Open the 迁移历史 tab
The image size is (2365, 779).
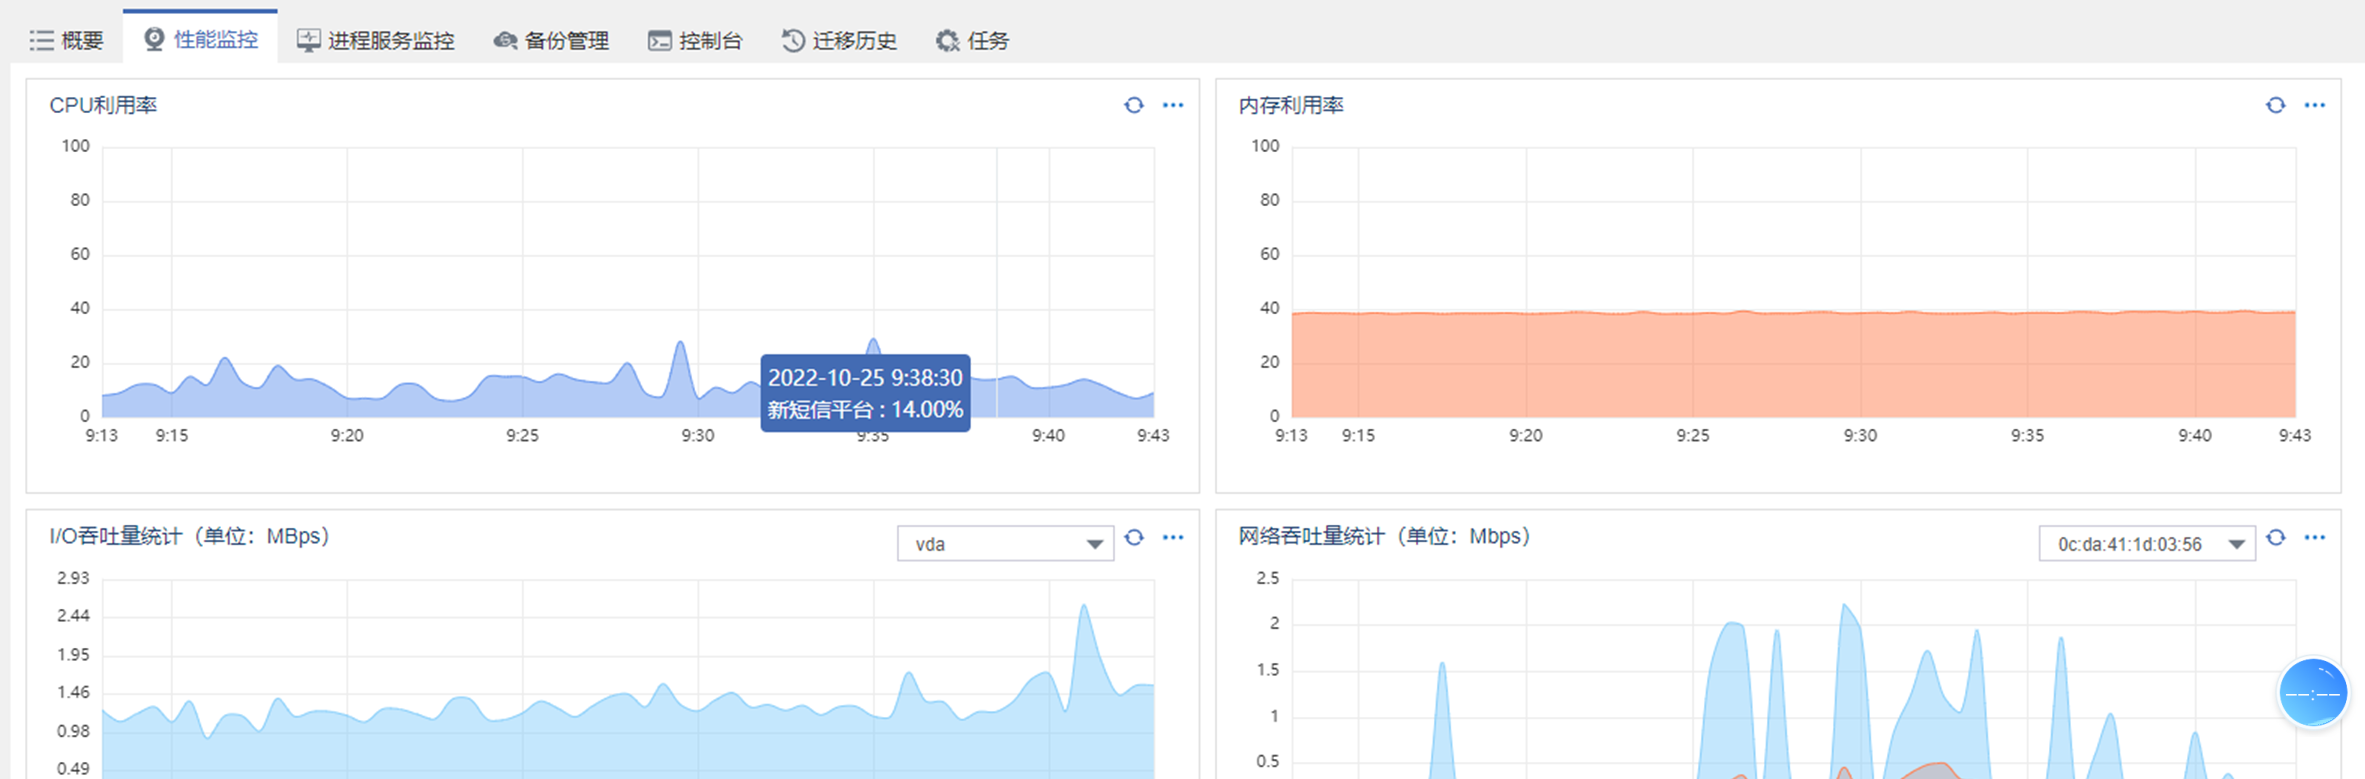839,40
